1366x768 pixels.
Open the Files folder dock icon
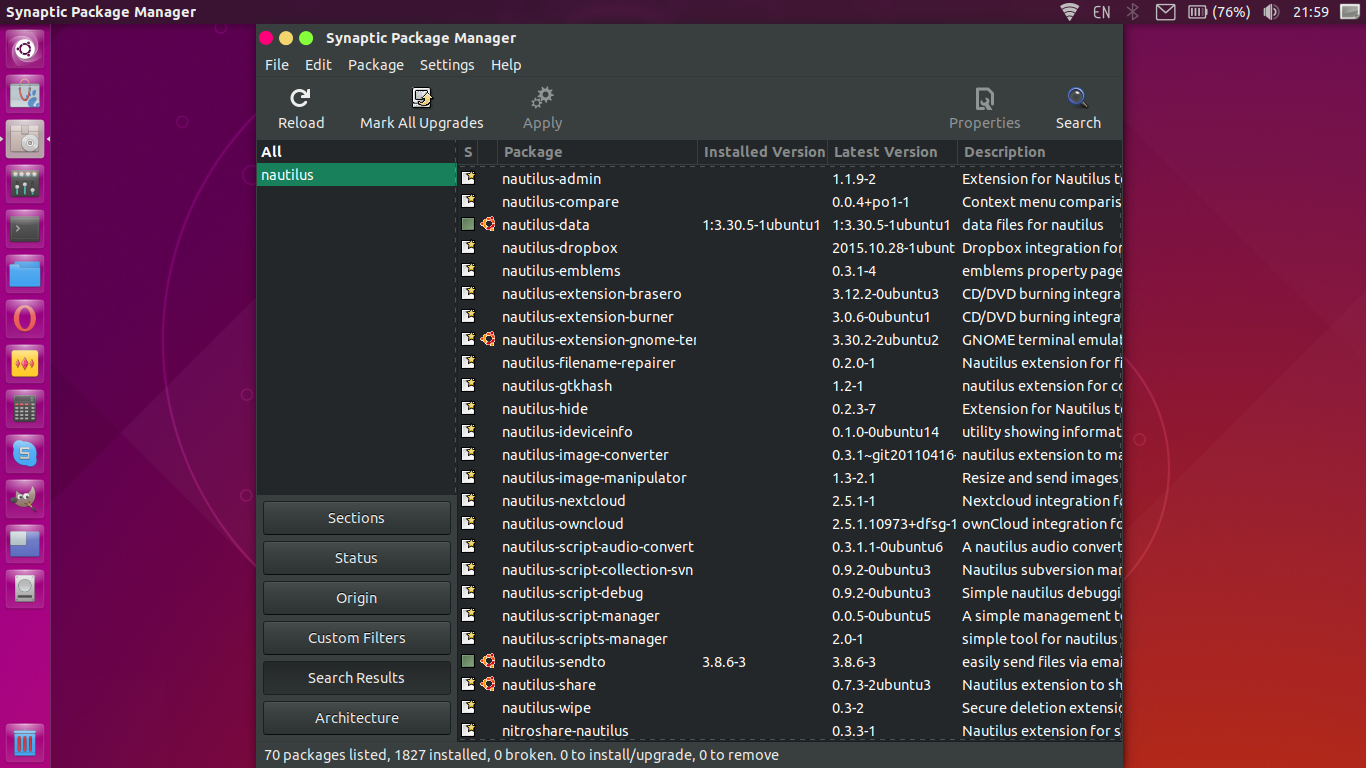(x=25, y=273)
